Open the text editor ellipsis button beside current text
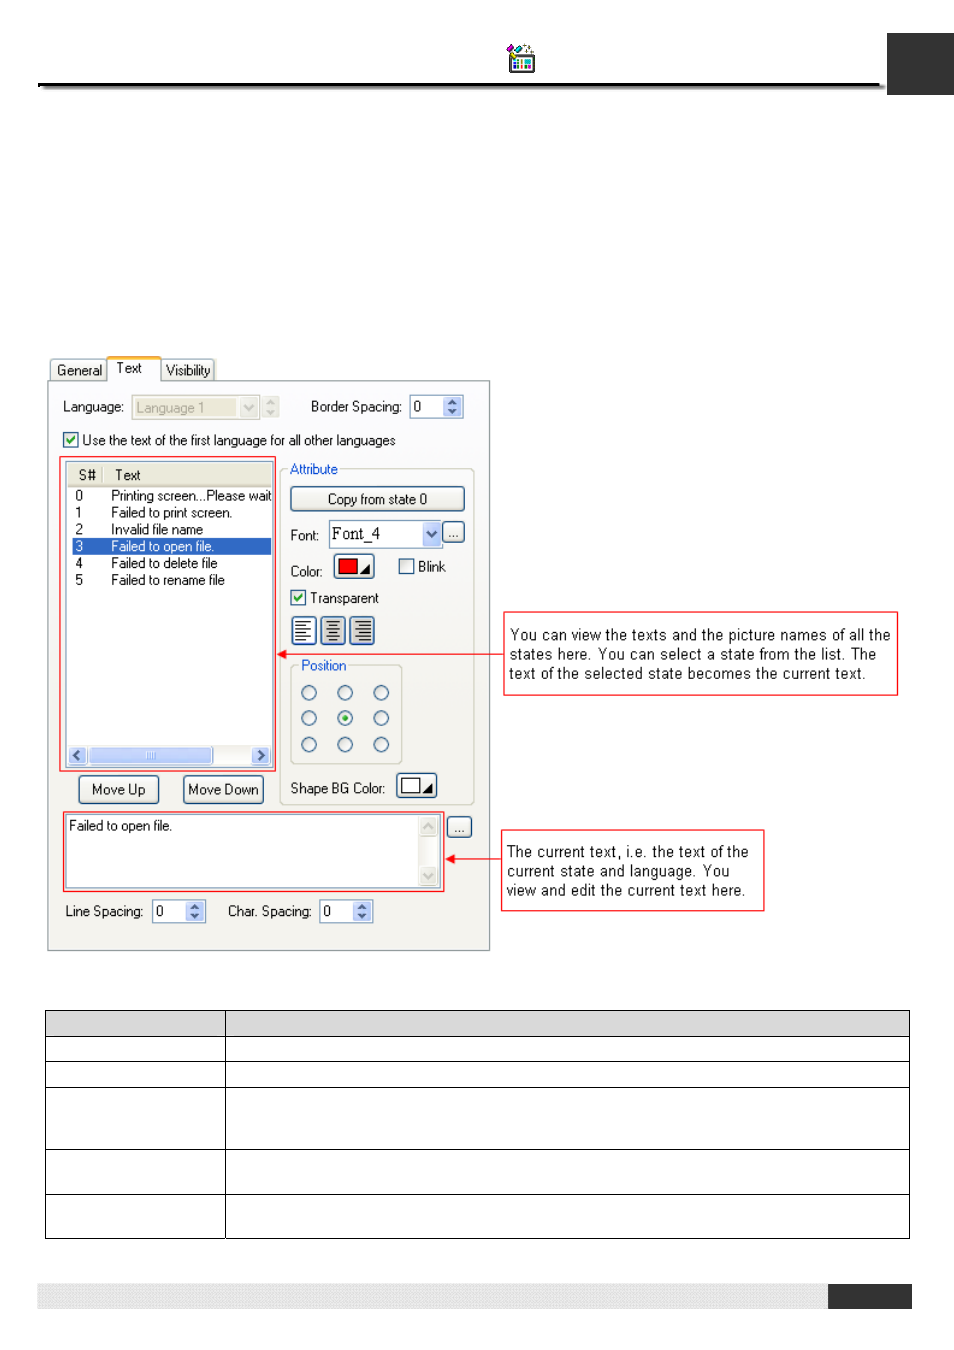 click(x=459, y=827)
